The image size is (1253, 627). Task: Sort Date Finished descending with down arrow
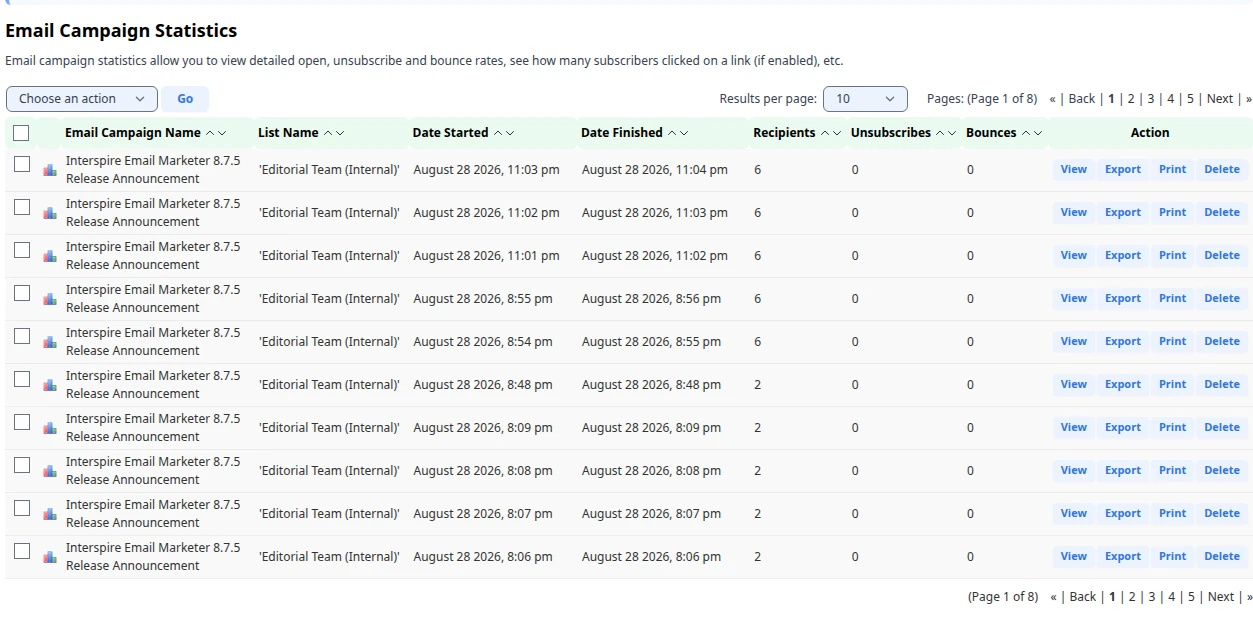(x=684, y=133)
